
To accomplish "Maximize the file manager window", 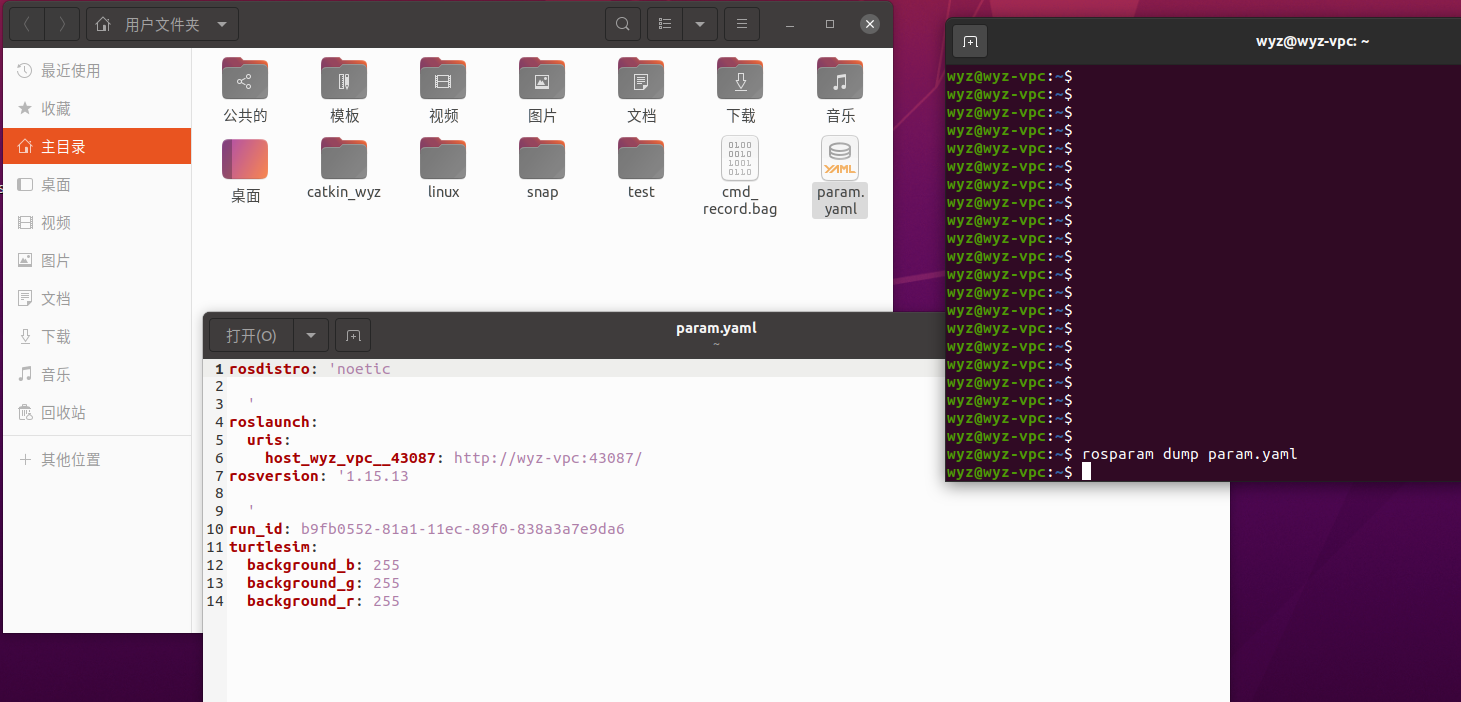I will (830, 24).
